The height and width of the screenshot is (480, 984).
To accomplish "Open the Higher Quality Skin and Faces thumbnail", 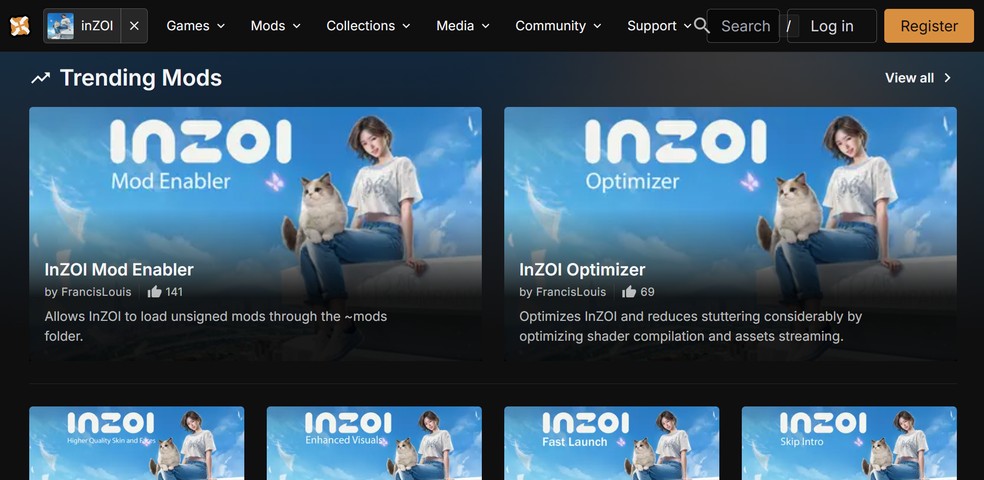I will (x=137, y=443).
